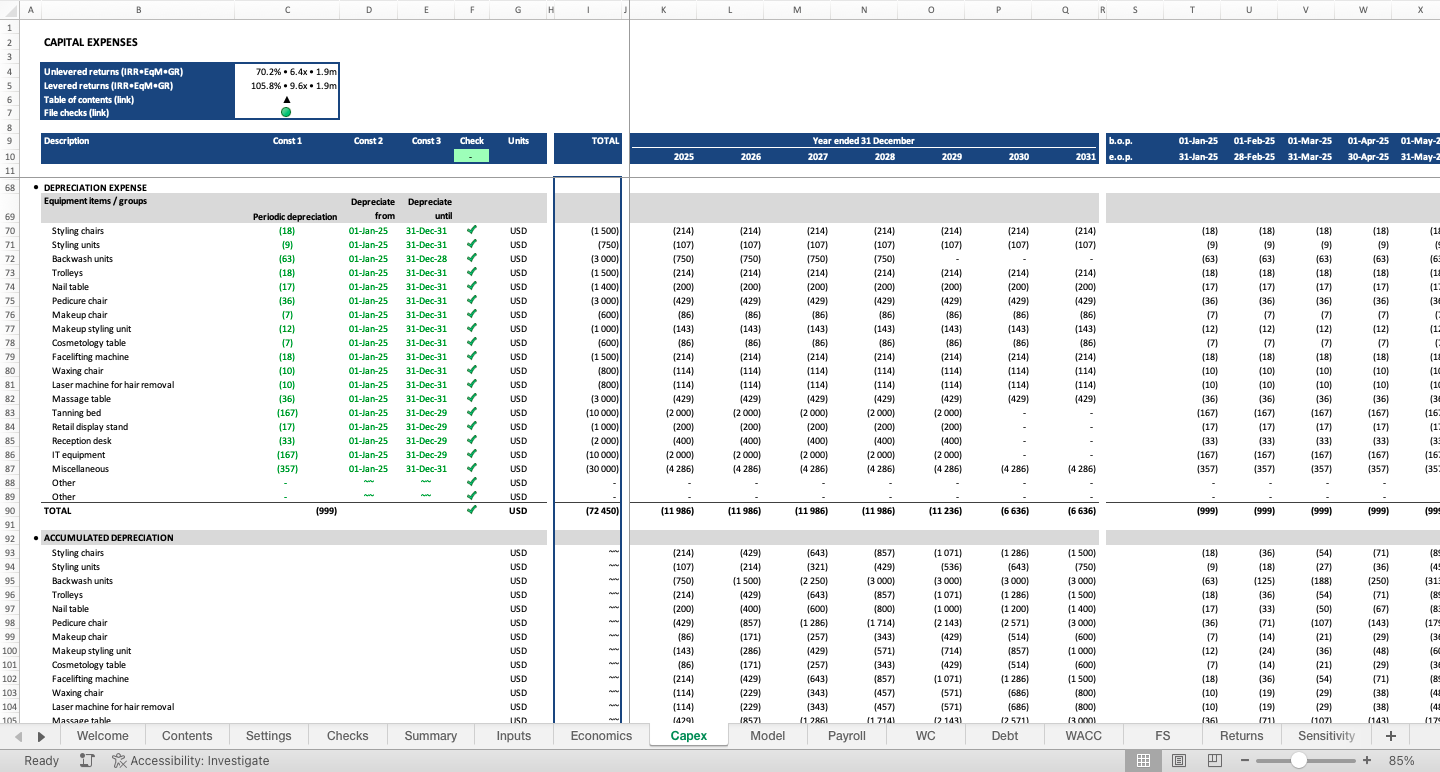Click the table of contents triangle link
The image size is (1440, 772).
pyautogui.click(x=286, y=99)
